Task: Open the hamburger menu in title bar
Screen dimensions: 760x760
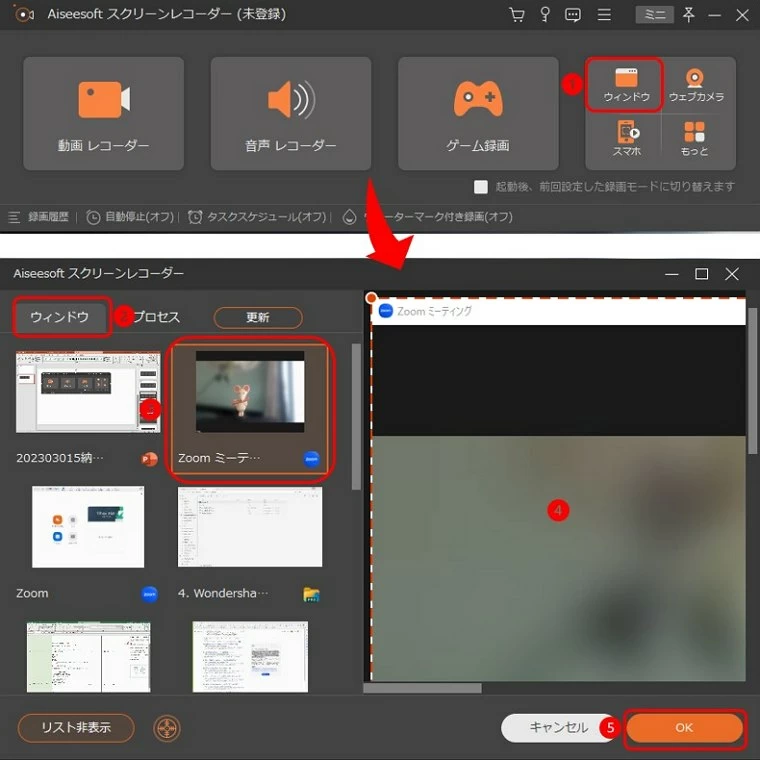Action: [x=604, y=15]
